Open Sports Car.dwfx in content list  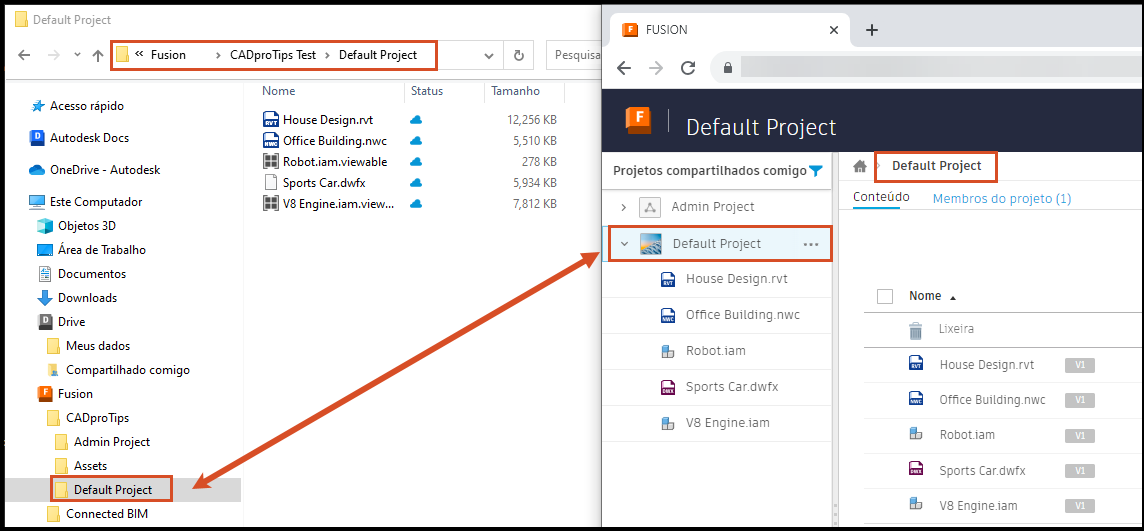tap(983, 470)
